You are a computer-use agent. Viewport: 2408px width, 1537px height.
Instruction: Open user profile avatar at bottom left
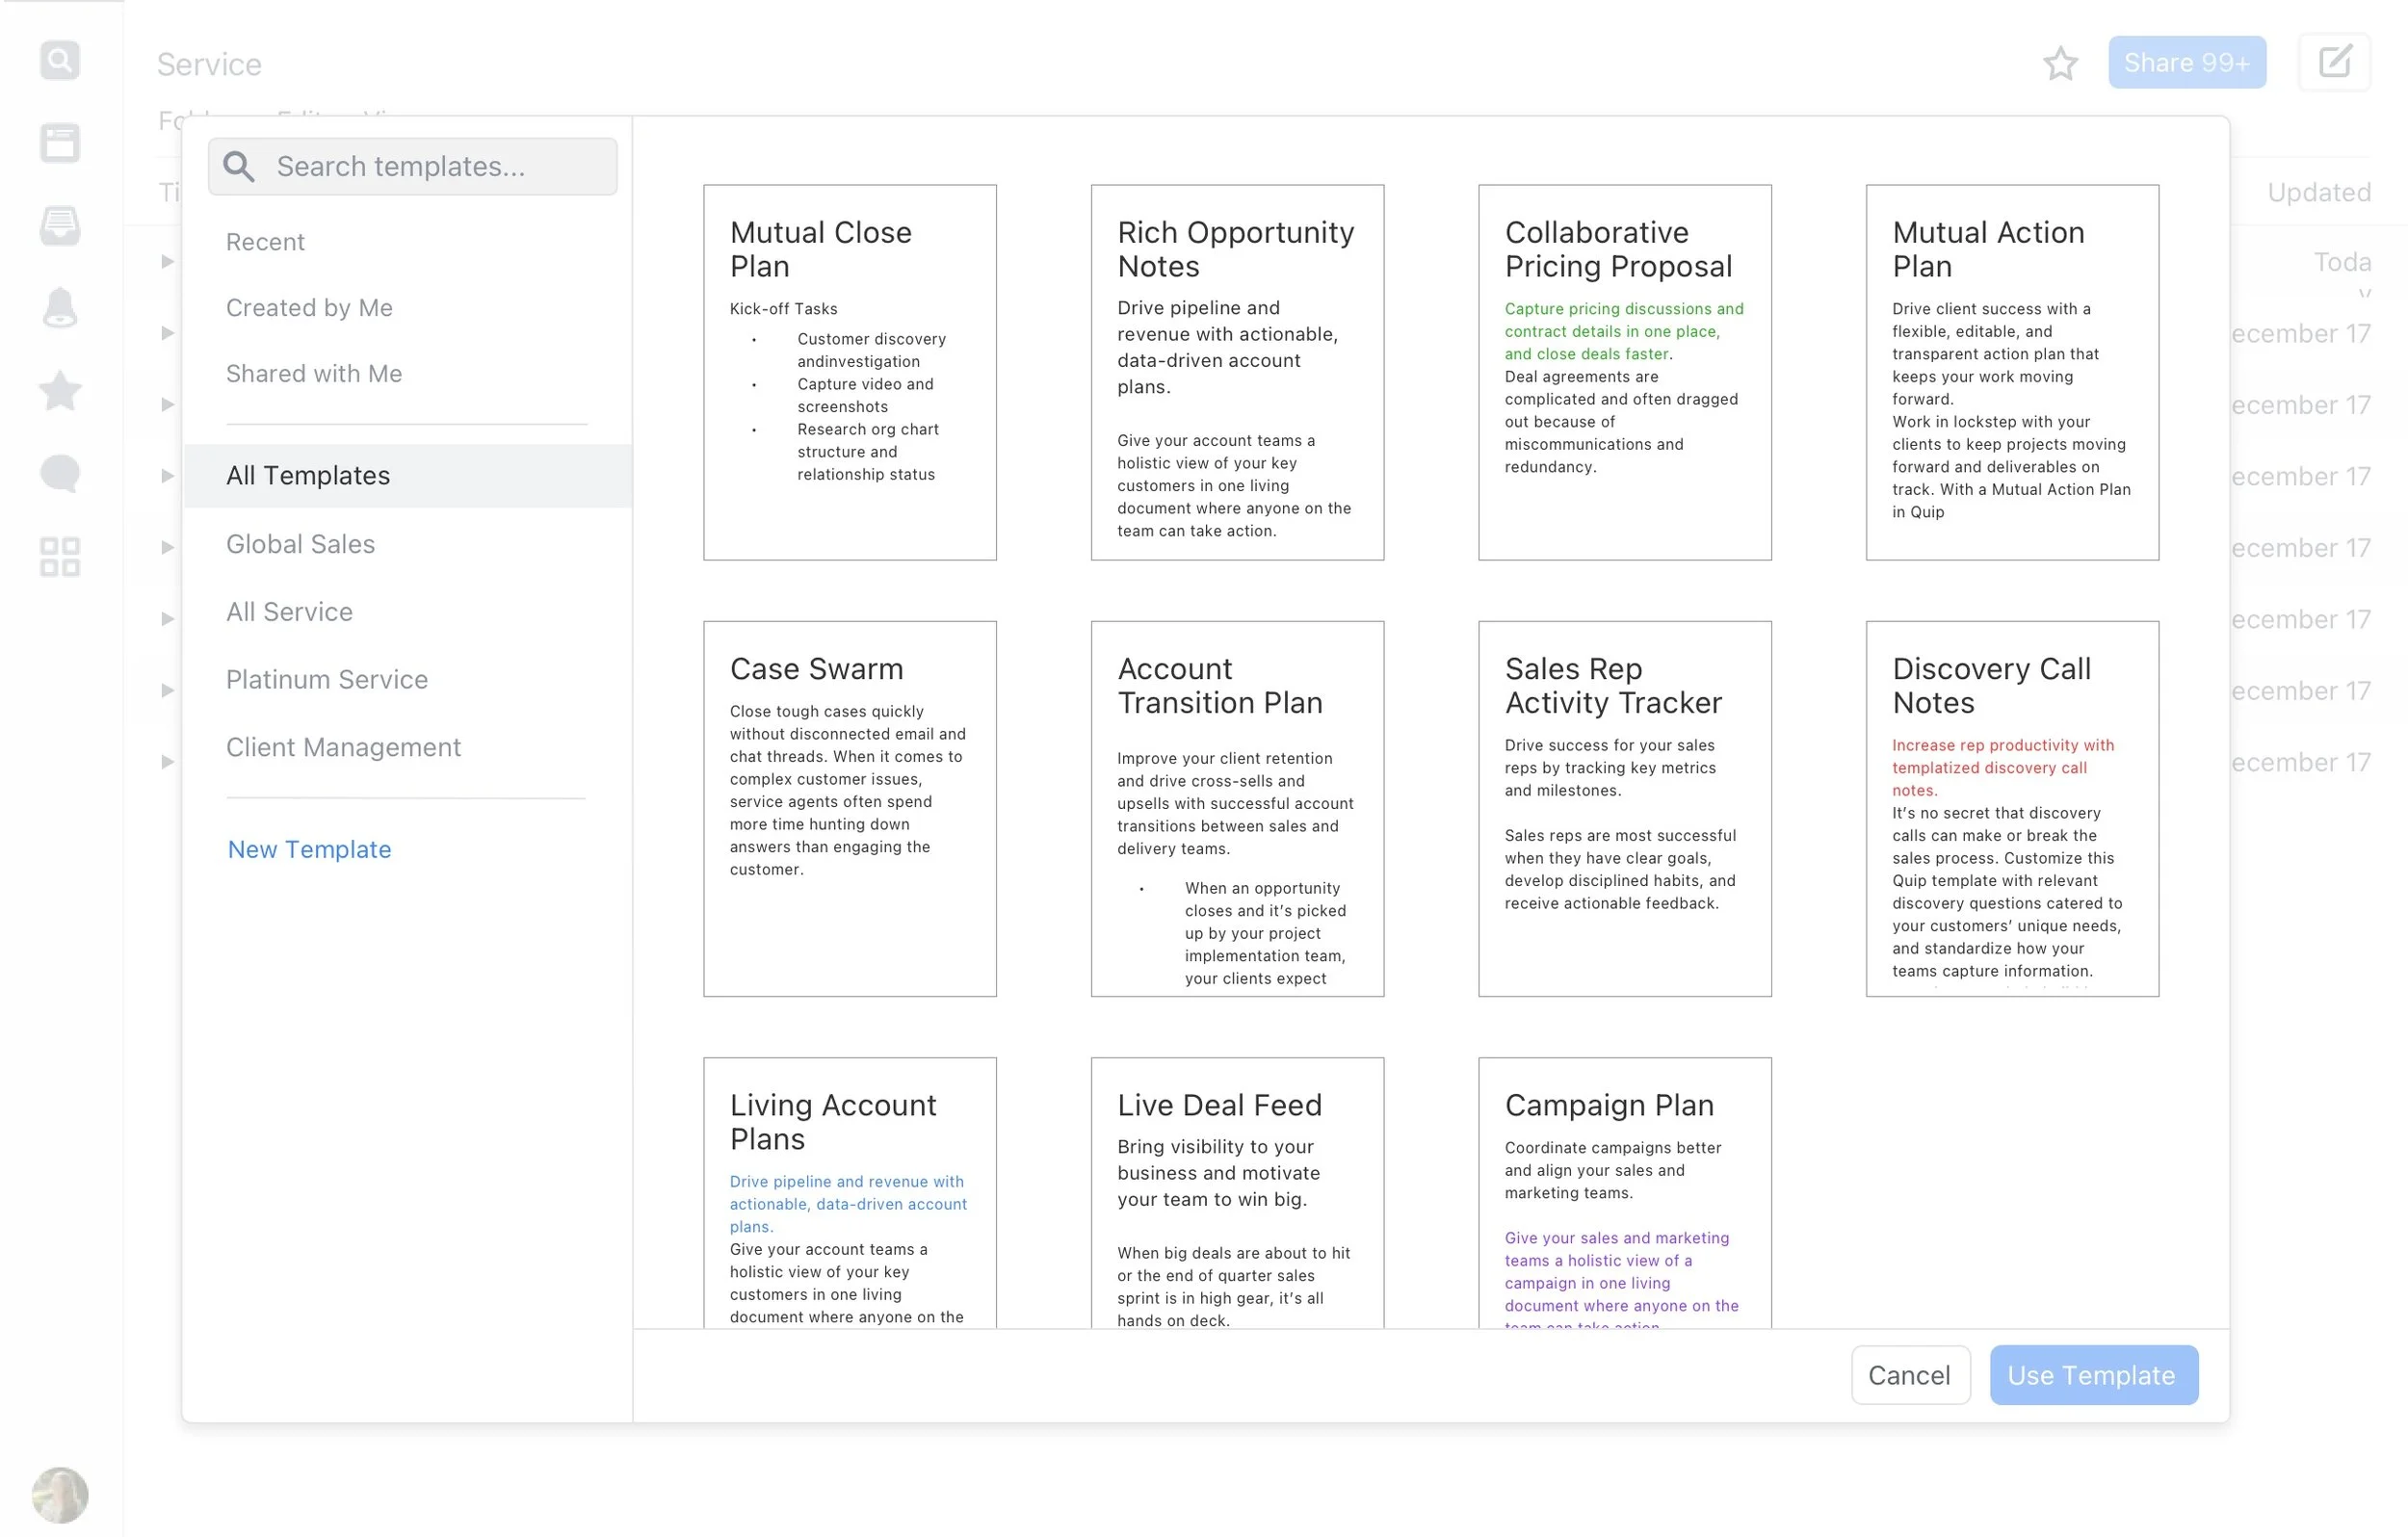(x=60, y=1494)
